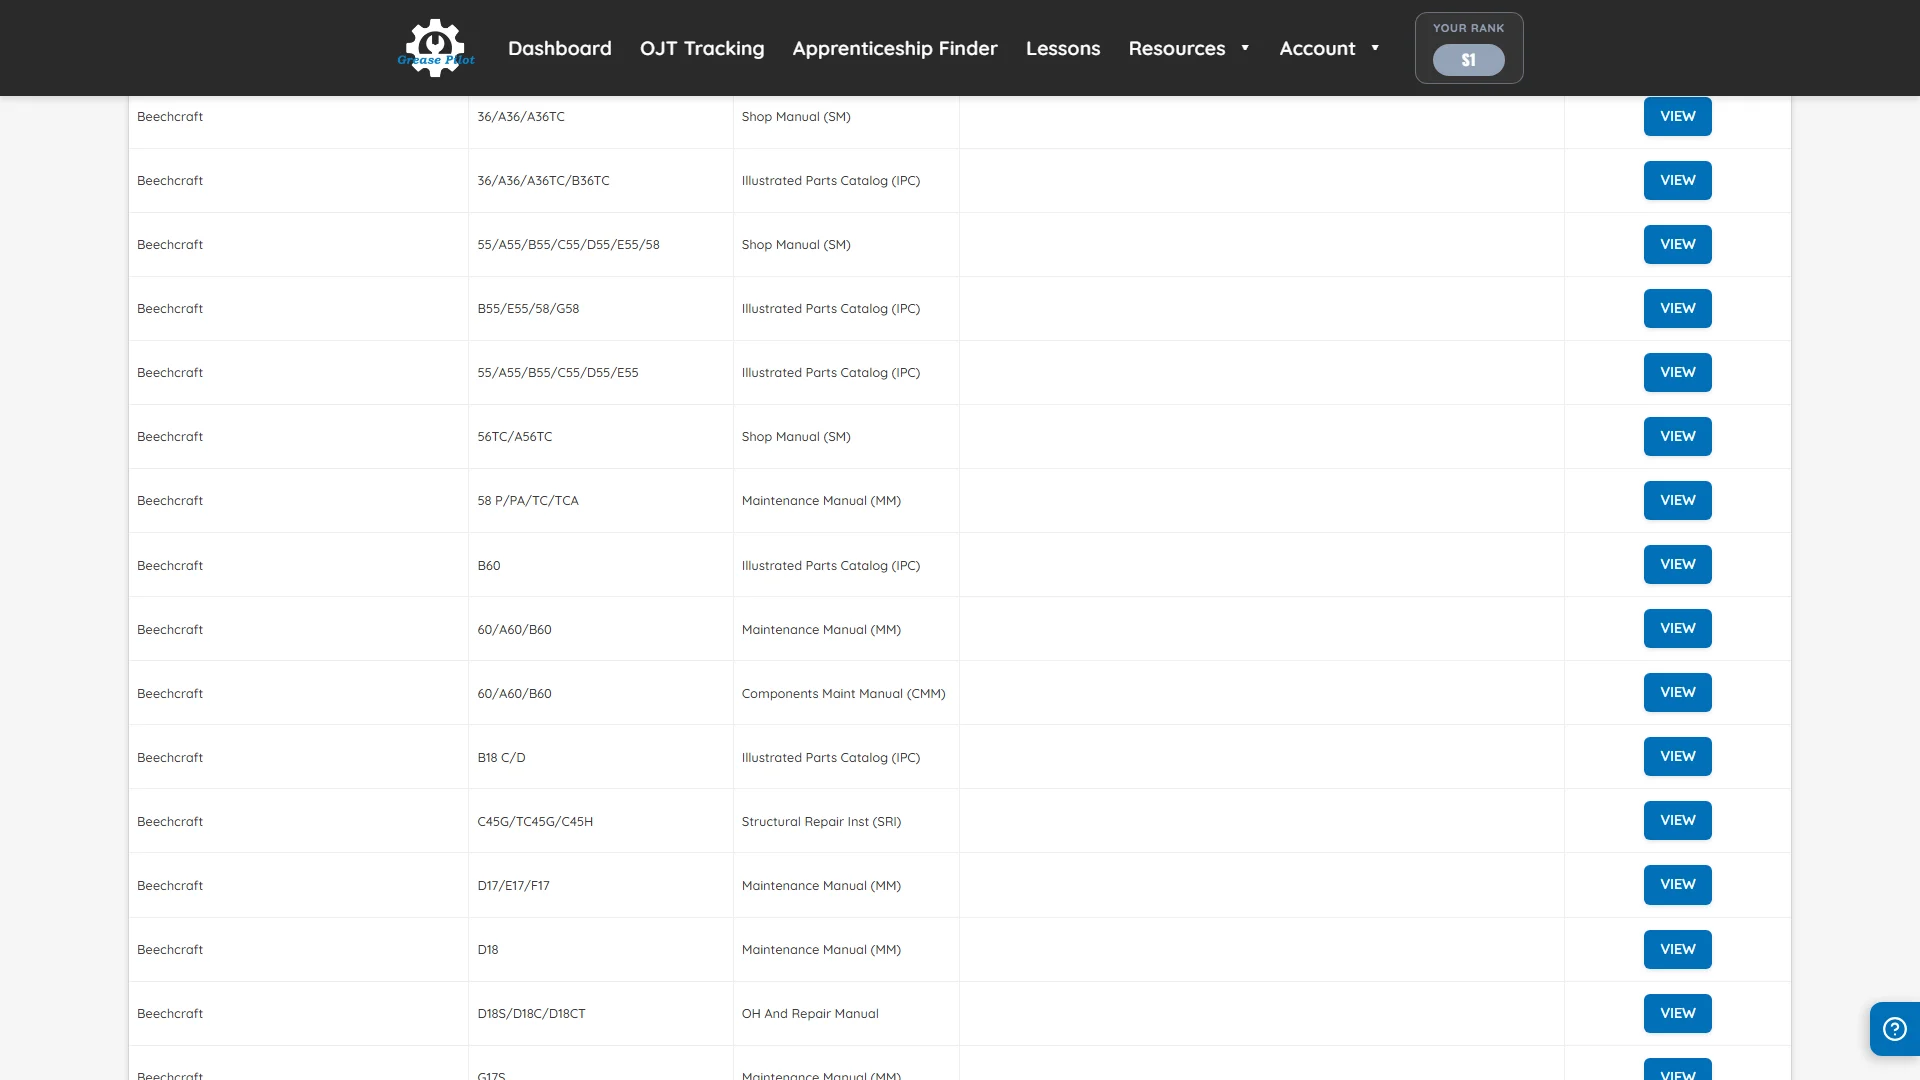Expand the Resources dropdown arrow
This screenshot has height=1080, width=1920.
tap(1245, 48)
